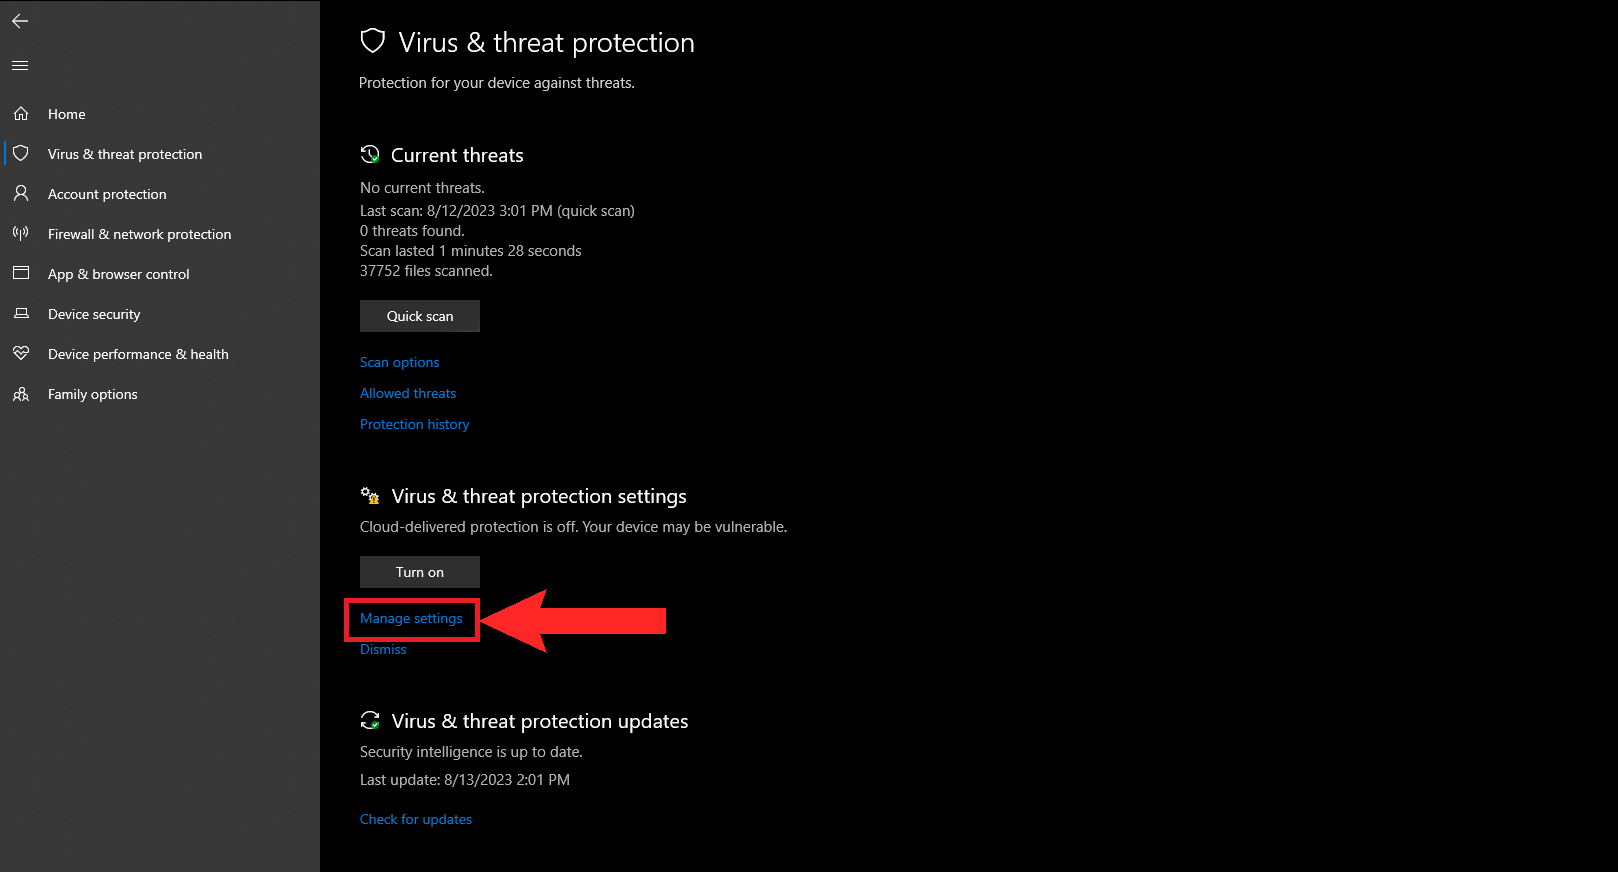Dismiss the cloud protection warning
Viewport: 1618px width, 872px height.
pyautogui.click(x=383, y=650)
